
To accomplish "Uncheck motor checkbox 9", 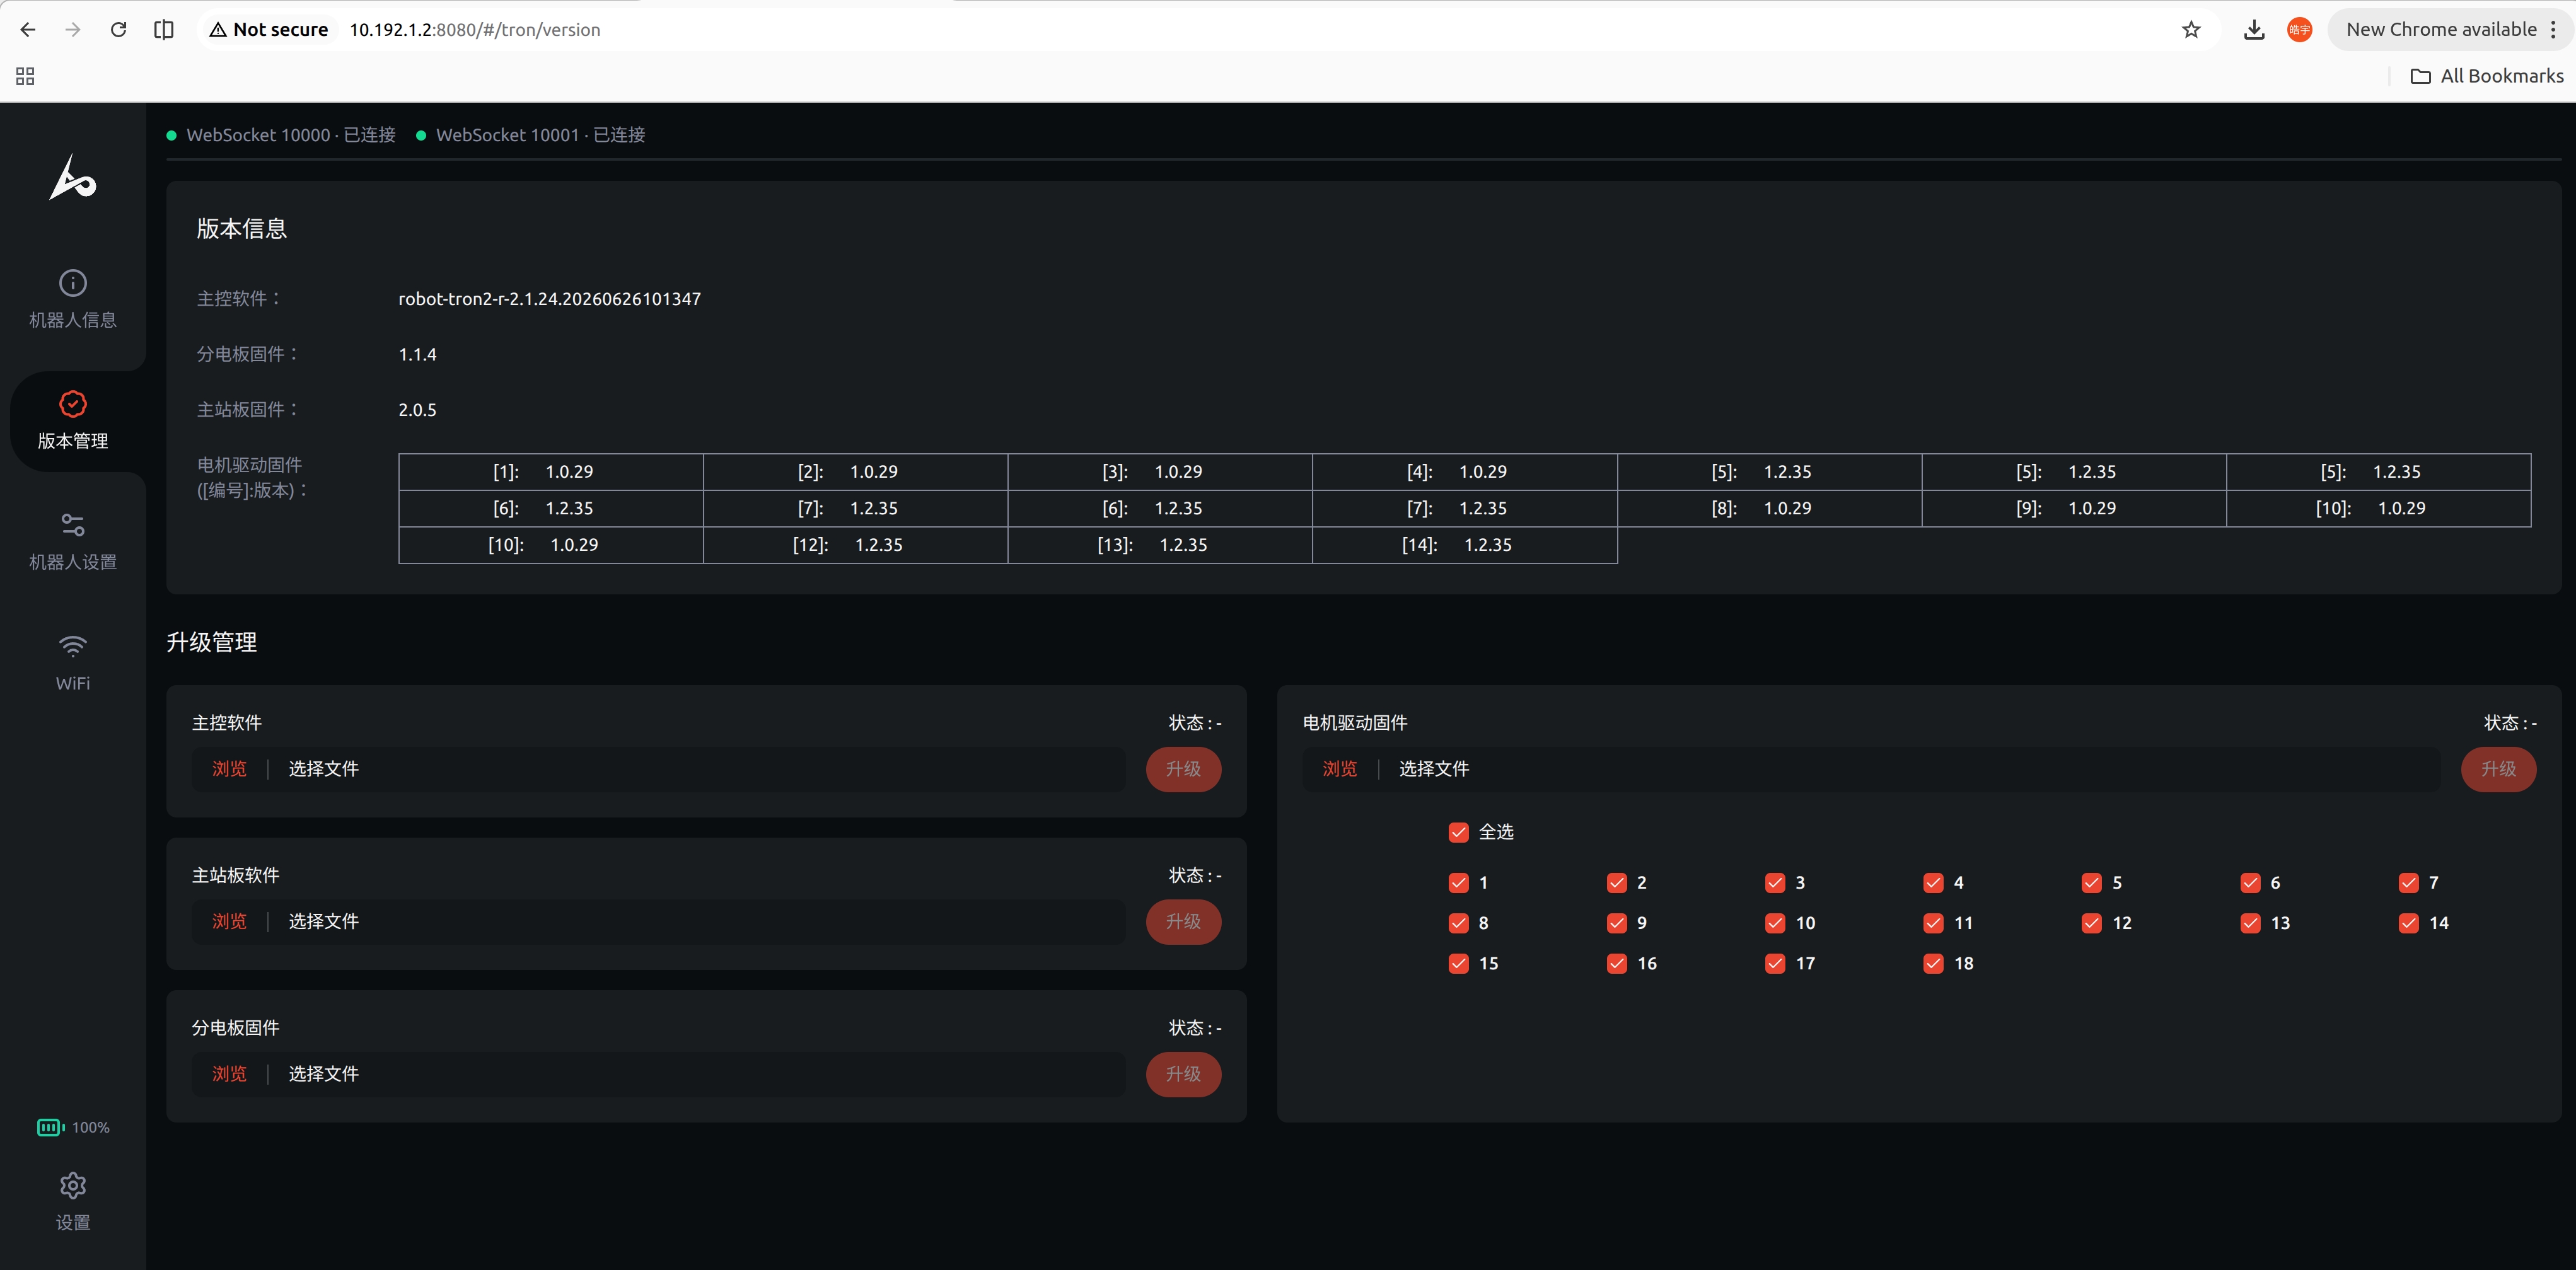I will (x=1617, y=923).
